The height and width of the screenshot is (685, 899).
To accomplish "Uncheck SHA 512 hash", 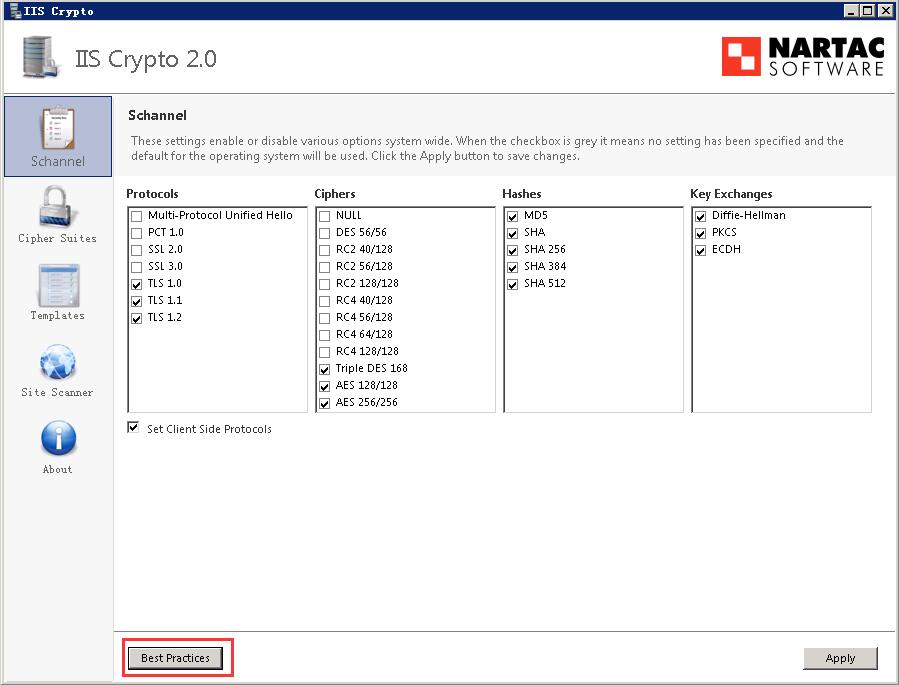I will point(513,284).
